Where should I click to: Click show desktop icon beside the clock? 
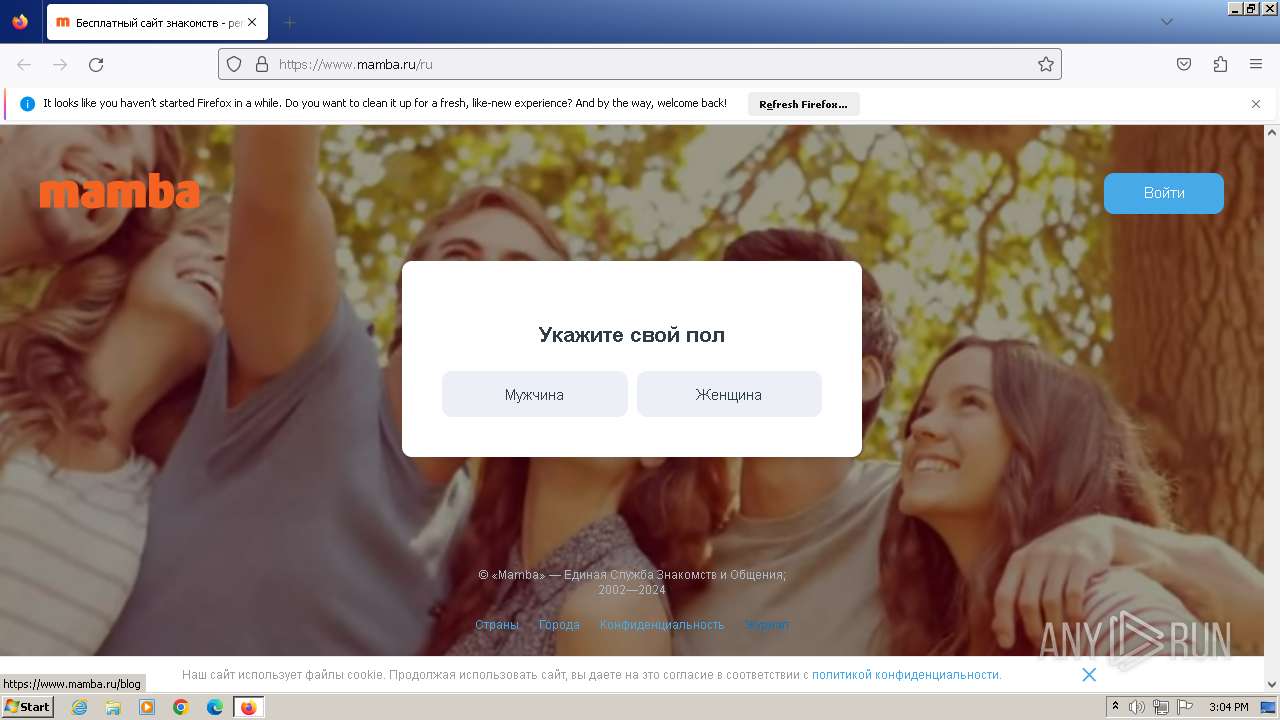point(1268,707)
